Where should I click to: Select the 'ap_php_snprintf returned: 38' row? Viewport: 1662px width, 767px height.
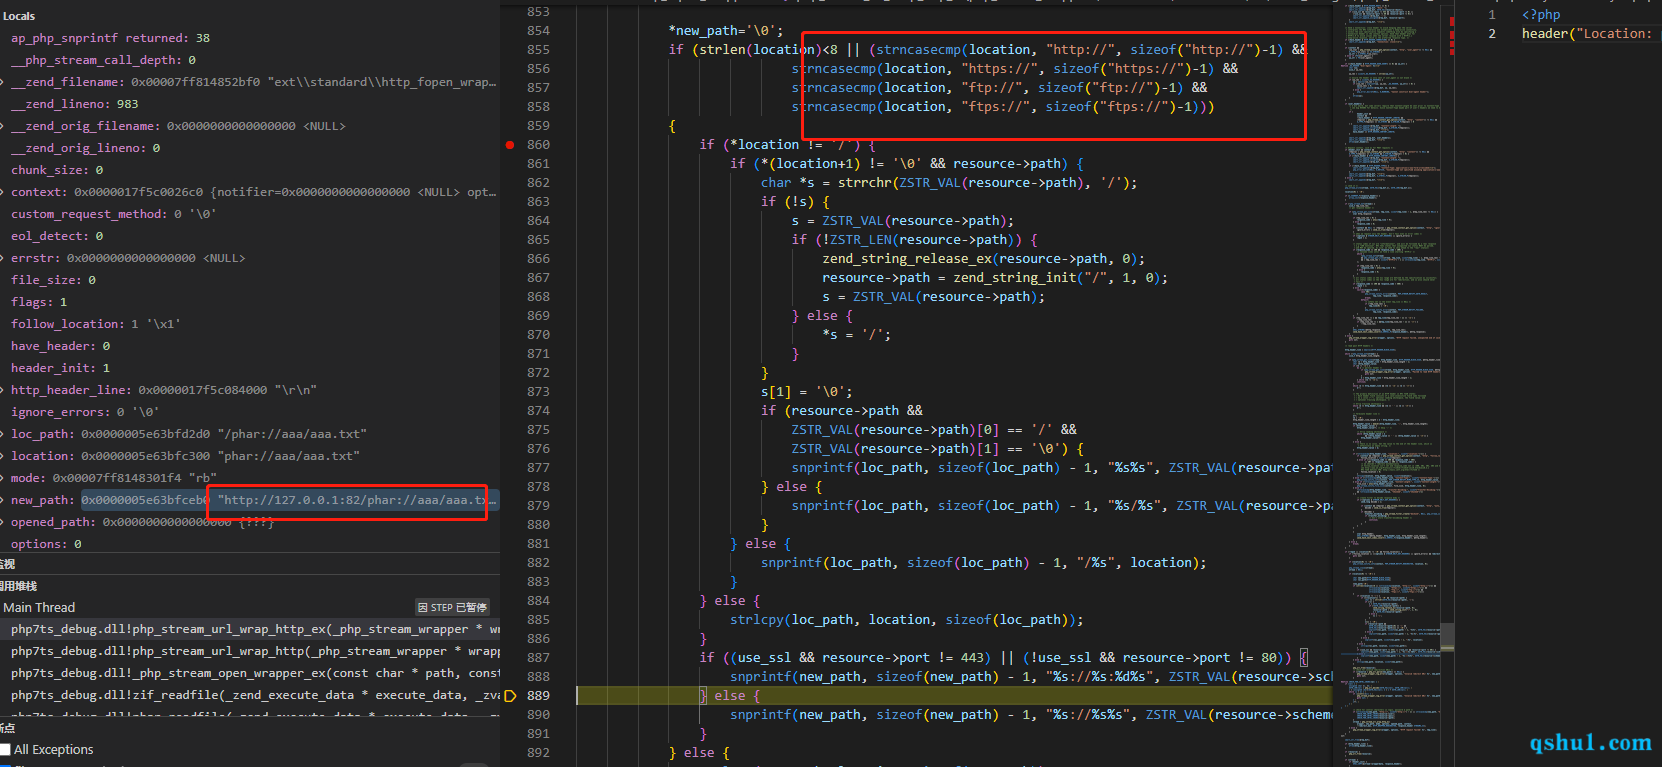(250, 38)
